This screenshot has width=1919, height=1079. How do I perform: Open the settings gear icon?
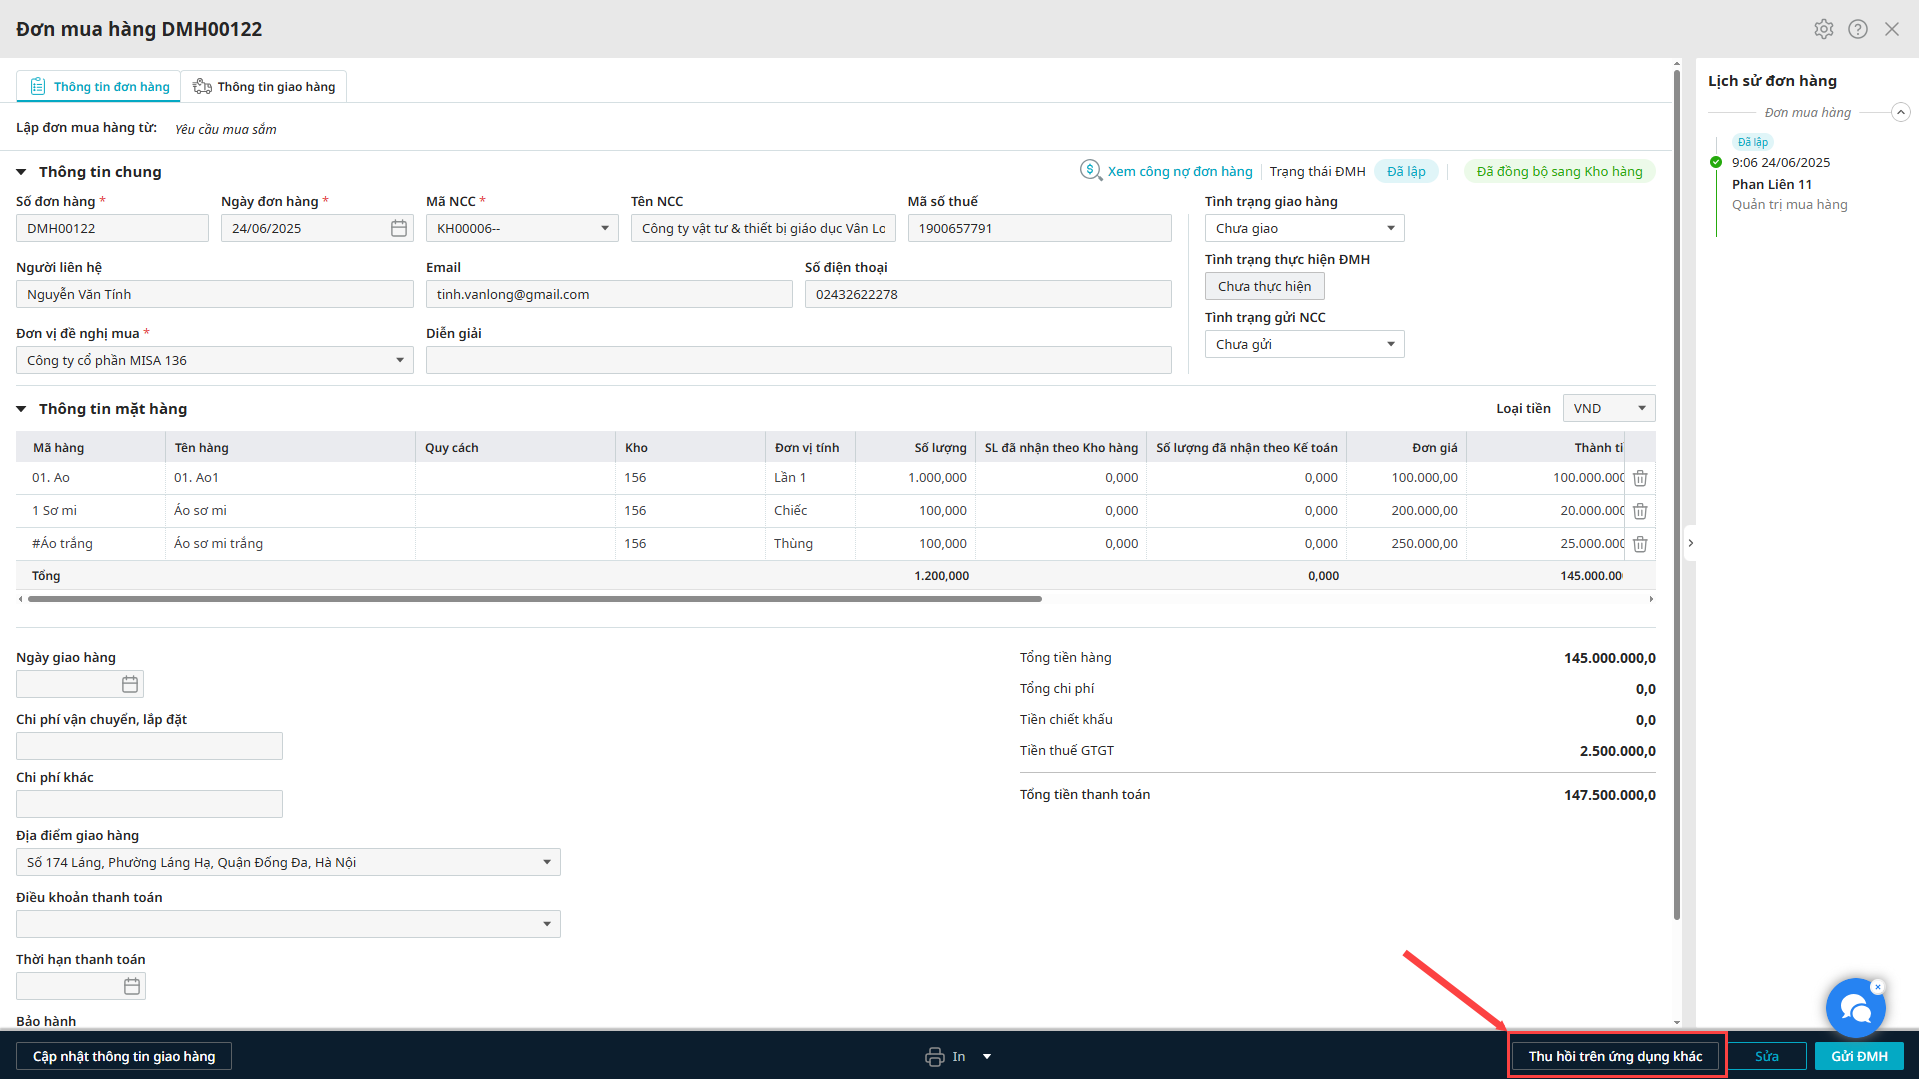point(1823,29)
